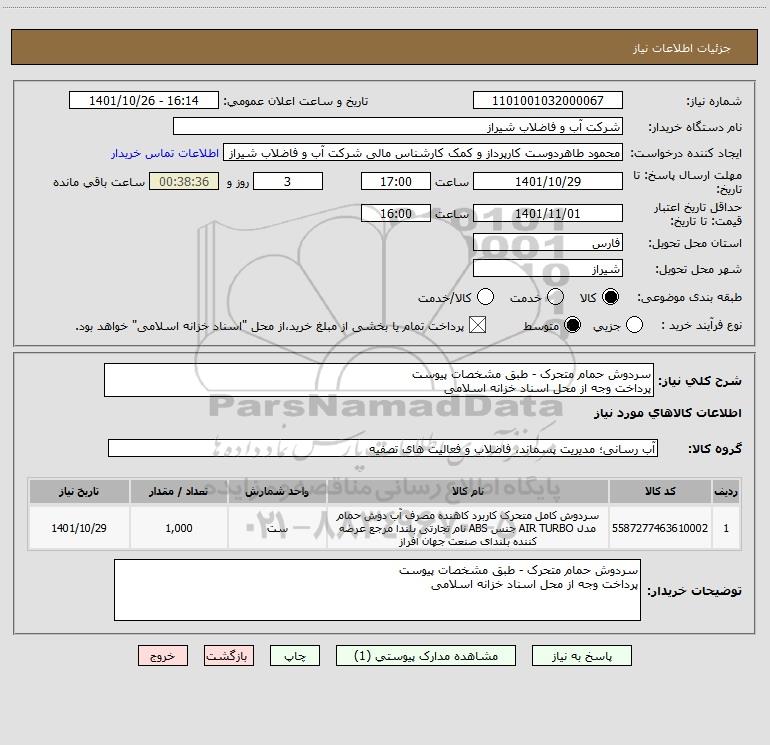Toggle the اسناد خزانه اسلامی payment checkbox
Viewport: 770px width, 745px height.
click(477, 325)
